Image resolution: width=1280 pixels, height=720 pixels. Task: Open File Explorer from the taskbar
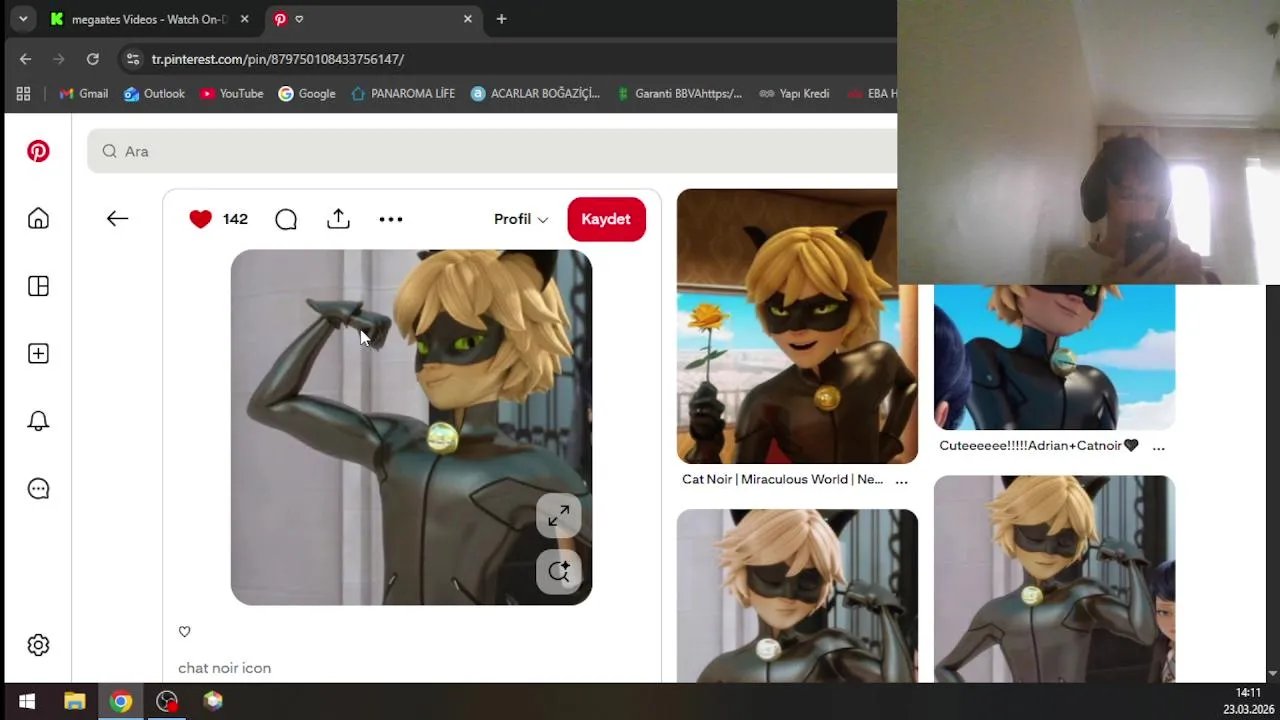pyautogui.click(x=74, y=701)
